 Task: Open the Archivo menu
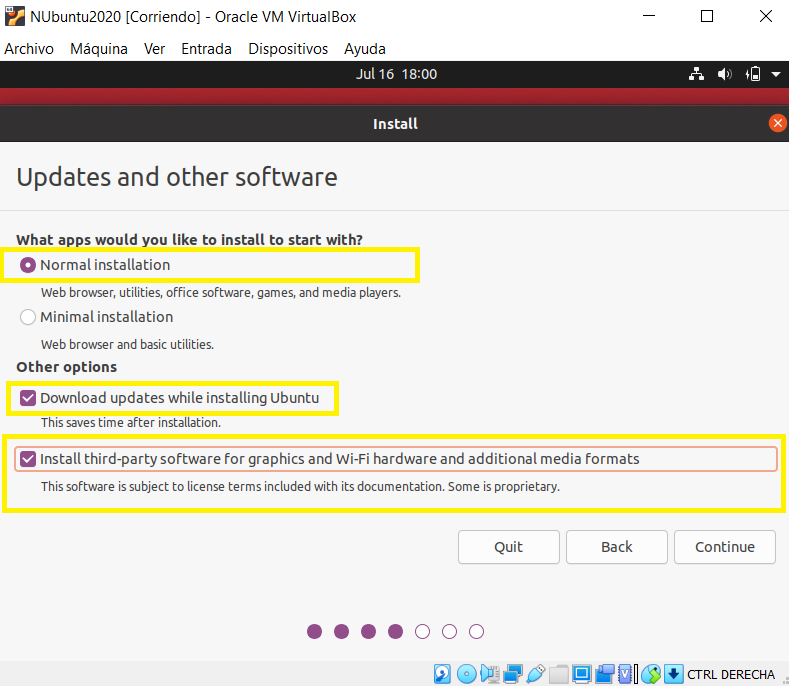click(x=29, y=49)
